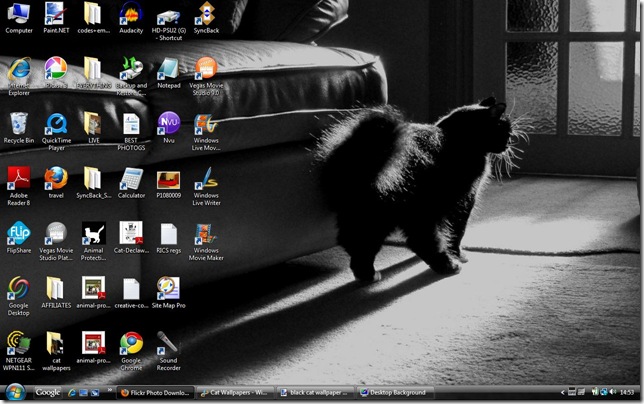The height and width of the screenshot is (404, 644).
Task: Open the FlipShare application icon
Action: tap(18, 234)
